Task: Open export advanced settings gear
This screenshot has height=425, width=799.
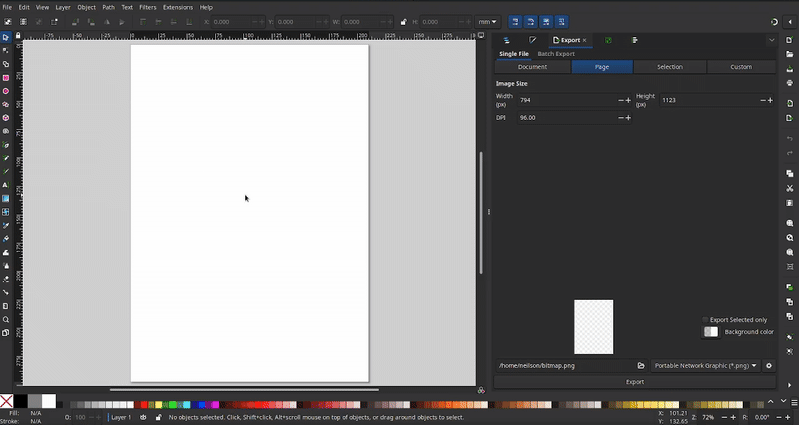Action: tap(769, 366)
